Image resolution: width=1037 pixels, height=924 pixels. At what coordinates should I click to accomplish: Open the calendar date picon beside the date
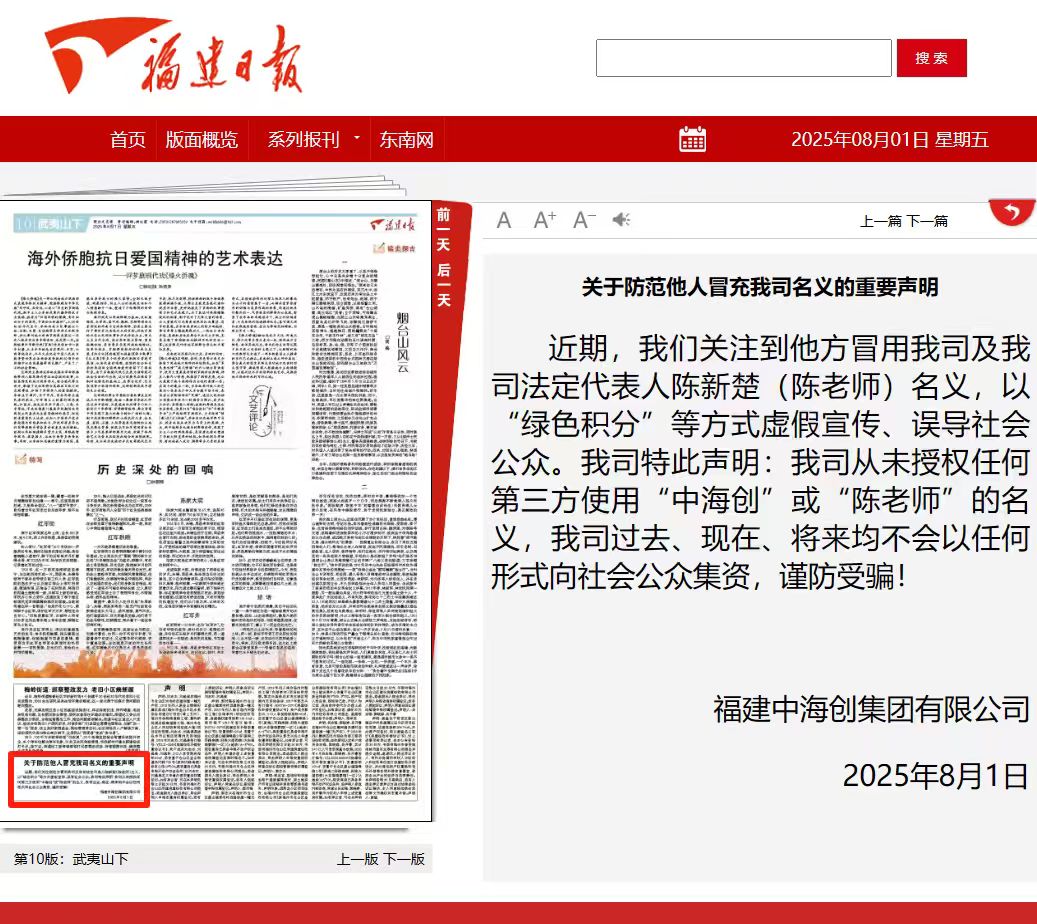click(694, 140)
